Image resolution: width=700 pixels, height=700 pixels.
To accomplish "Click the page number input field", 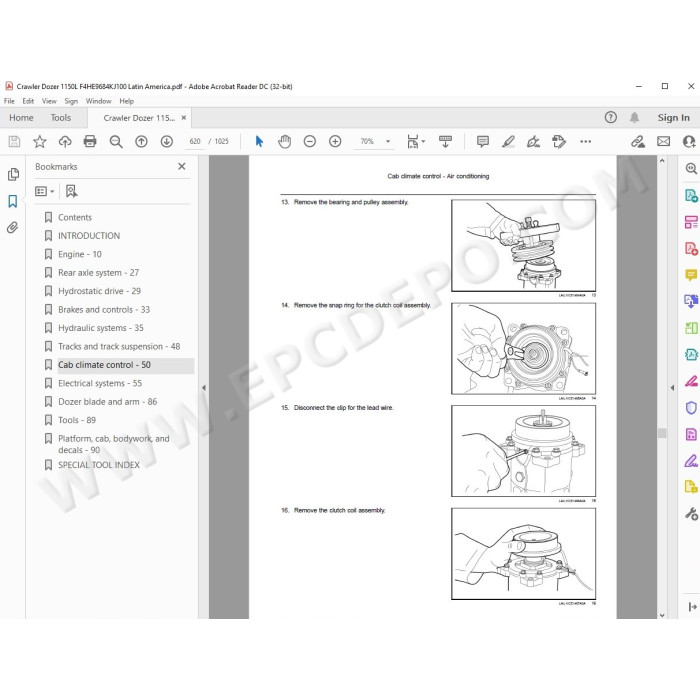I will 195,142.
